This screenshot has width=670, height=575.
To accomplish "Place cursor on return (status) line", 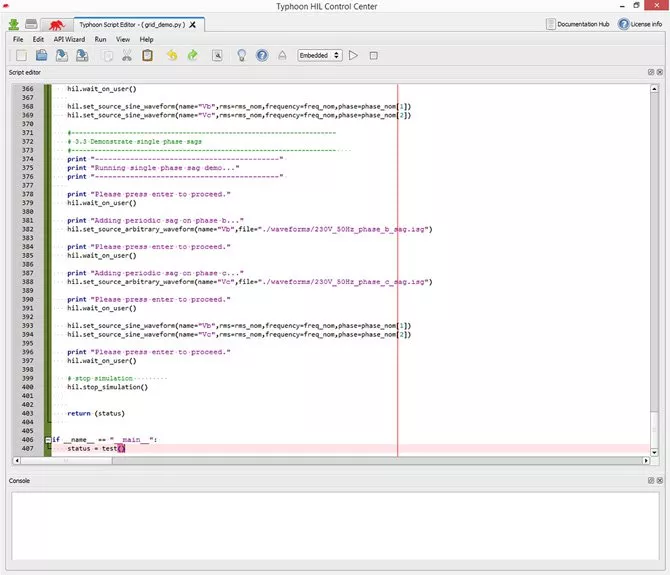I will [x=96, y=414].
